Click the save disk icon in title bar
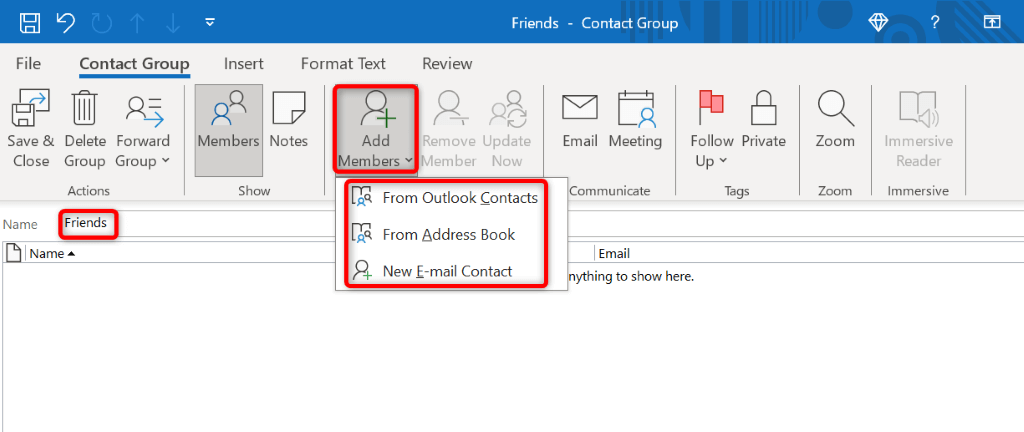1024x432 pixels. point(30,23)
